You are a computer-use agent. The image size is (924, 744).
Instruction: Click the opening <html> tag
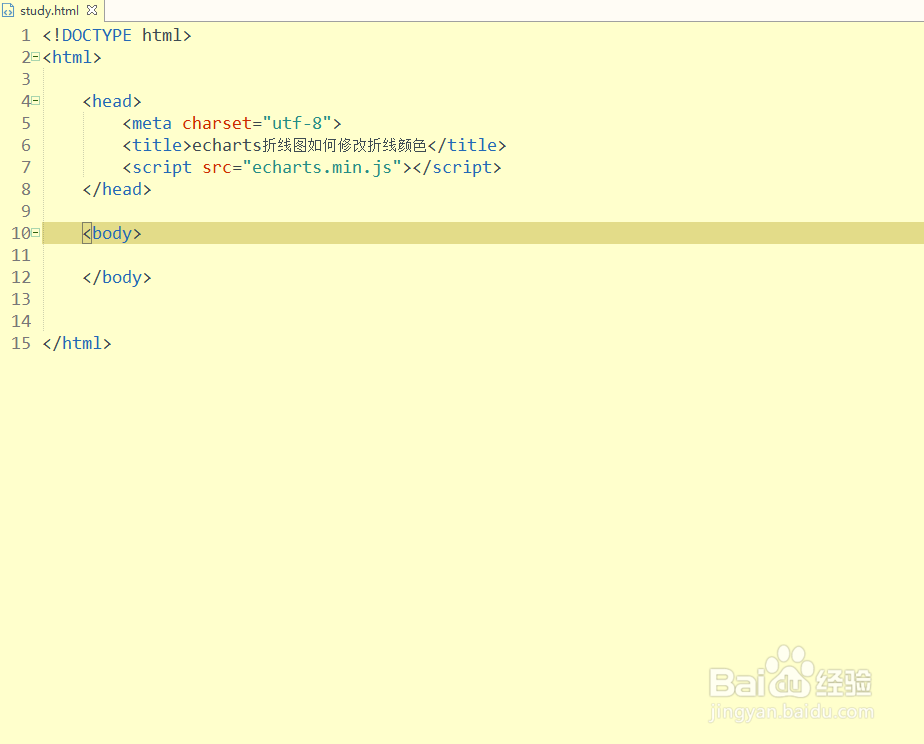[x=72, y=57]
